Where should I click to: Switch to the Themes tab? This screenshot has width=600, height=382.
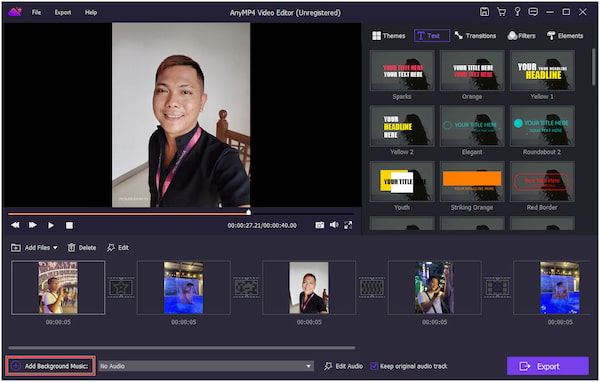click(388, 36)
